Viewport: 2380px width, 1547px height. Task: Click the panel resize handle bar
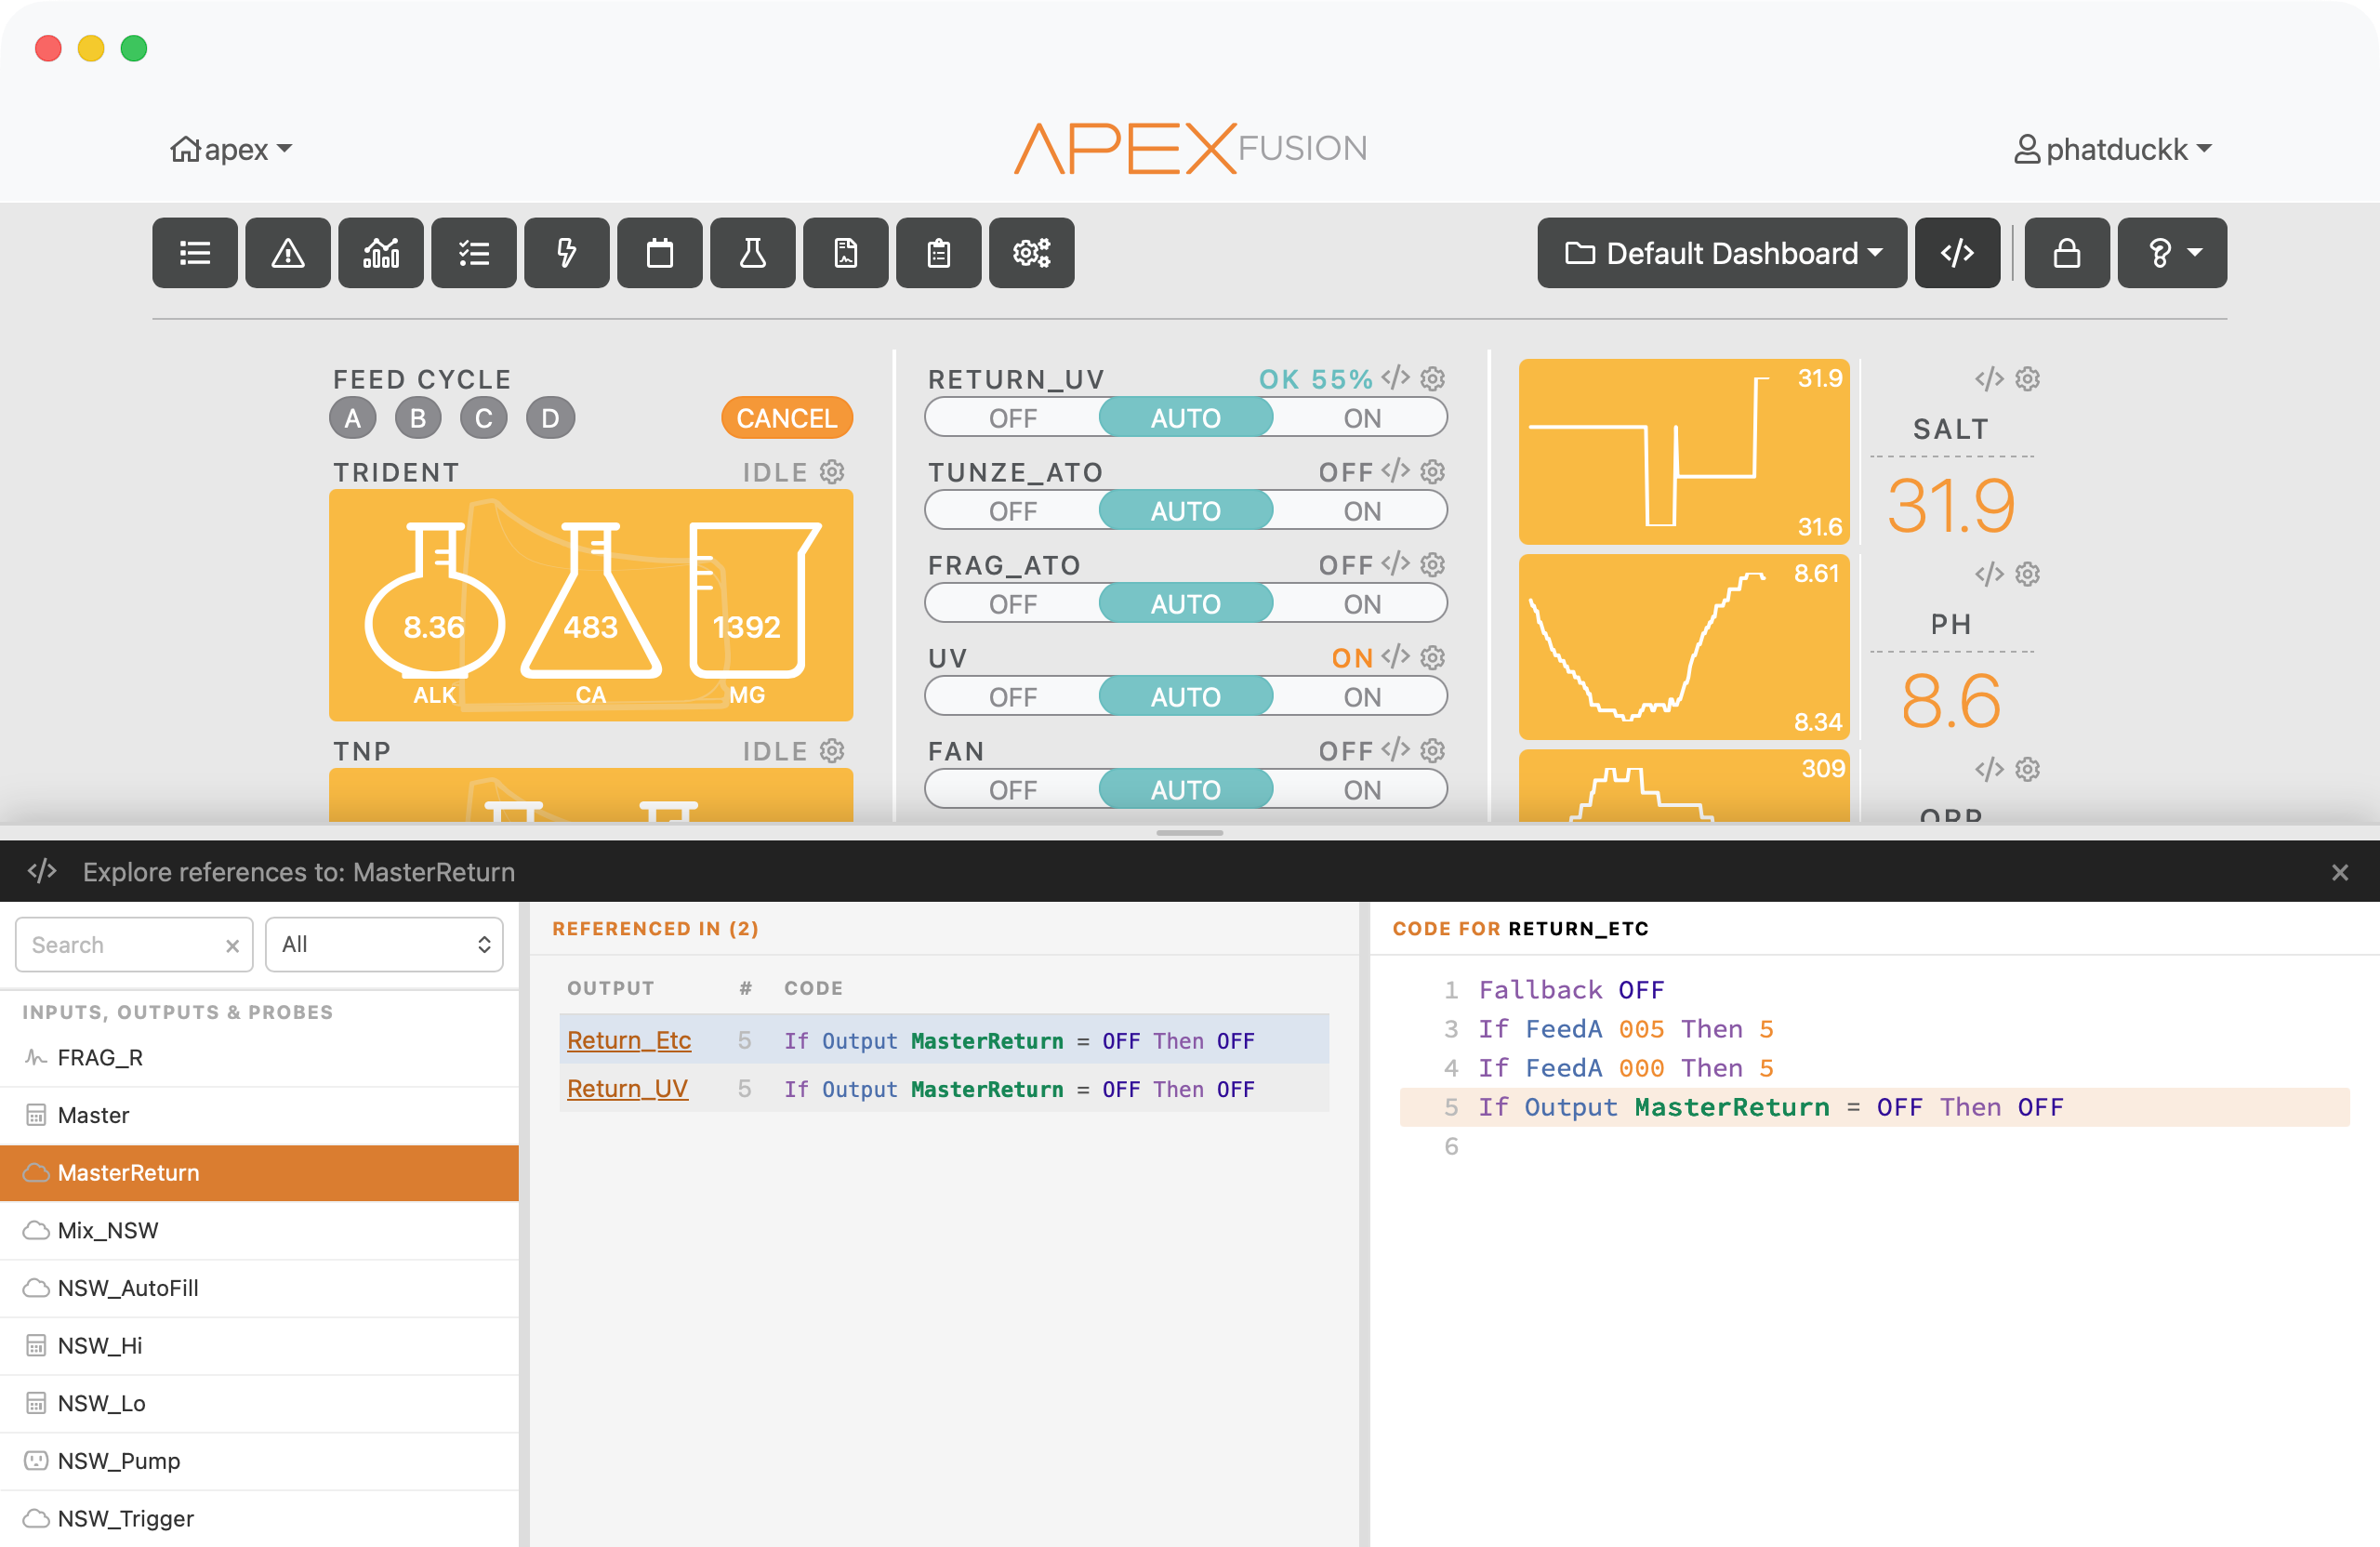tap(1190, 832)
